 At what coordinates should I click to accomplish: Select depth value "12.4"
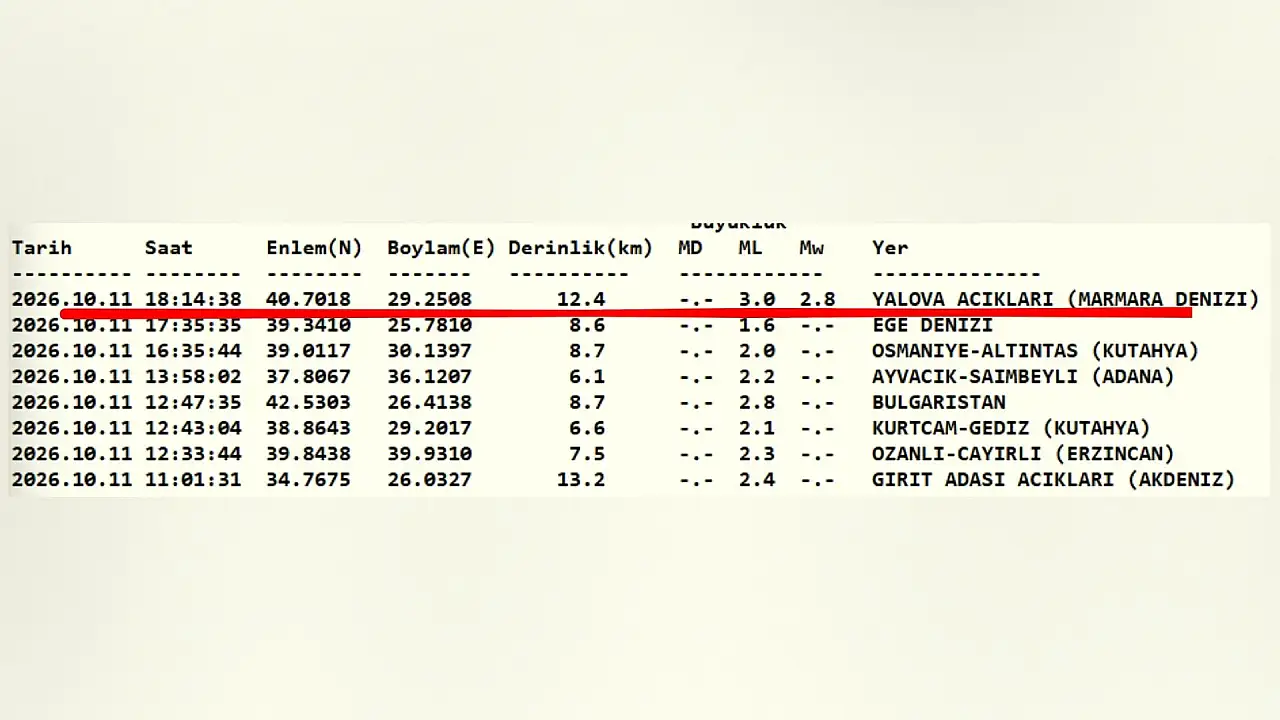(x=580, y=299)
